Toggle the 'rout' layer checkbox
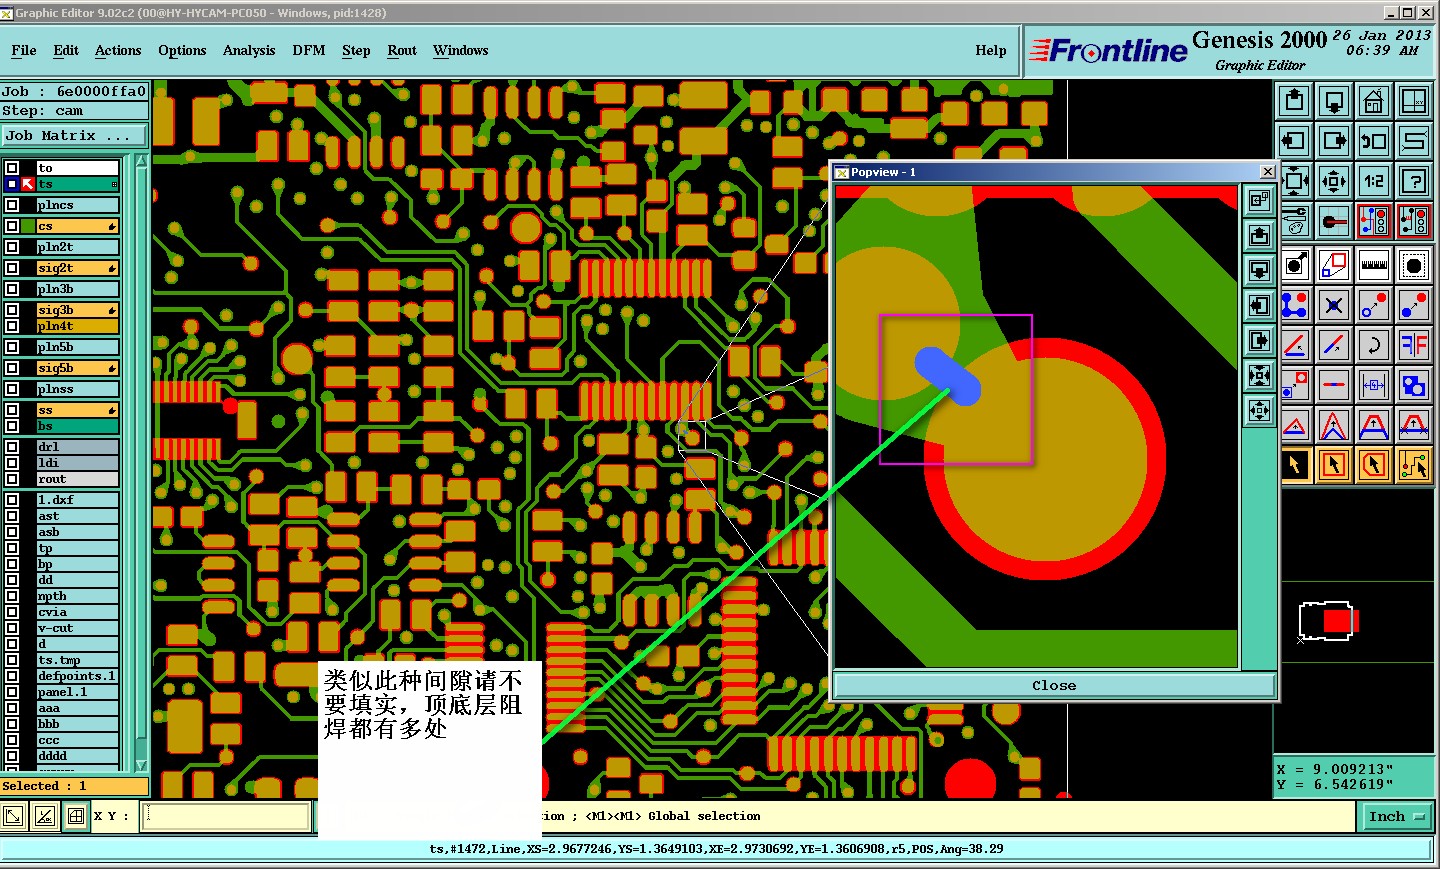Viewport: 1440px width, 869px height. click(12, 479)
